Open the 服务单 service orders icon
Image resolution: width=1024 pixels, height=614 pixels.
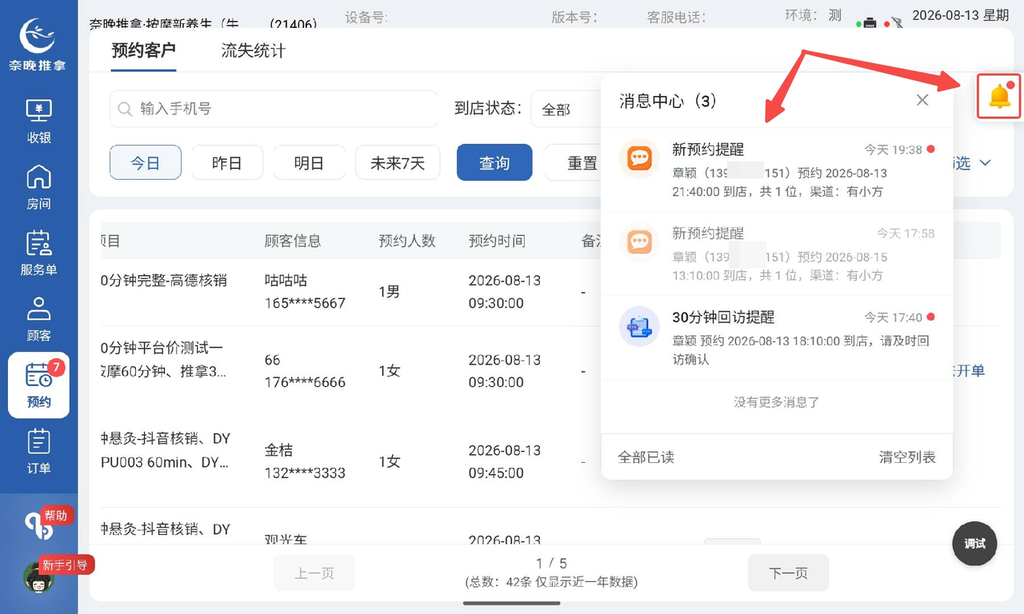pos(39,253)
